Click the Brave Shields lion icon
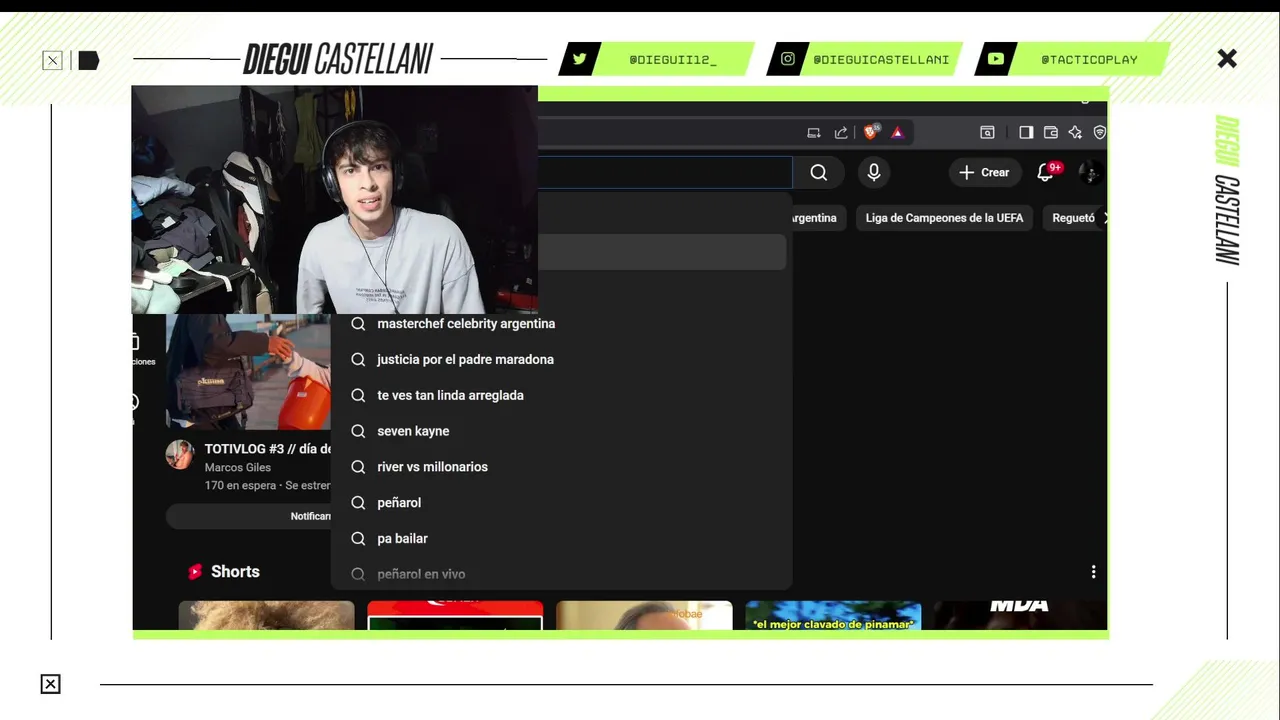 point(872,132)
